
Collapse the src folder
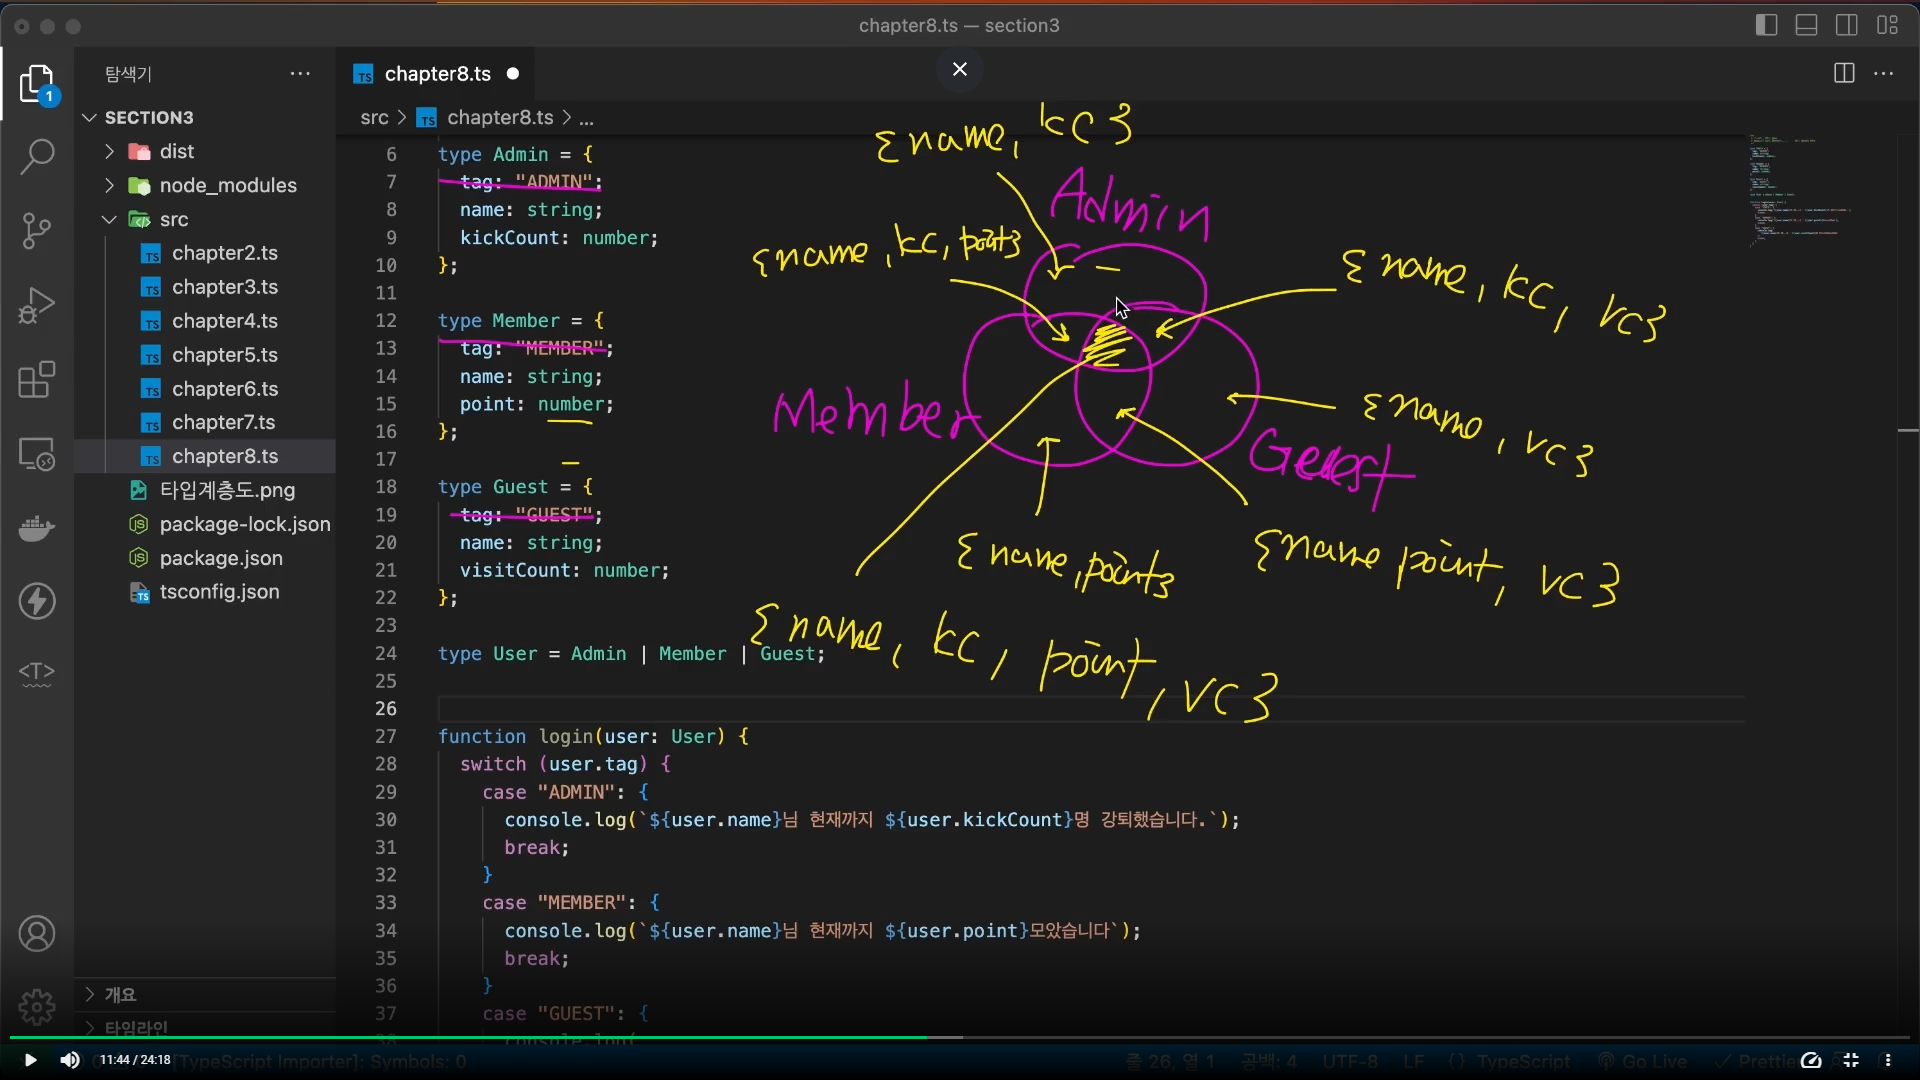pos(173,219)
